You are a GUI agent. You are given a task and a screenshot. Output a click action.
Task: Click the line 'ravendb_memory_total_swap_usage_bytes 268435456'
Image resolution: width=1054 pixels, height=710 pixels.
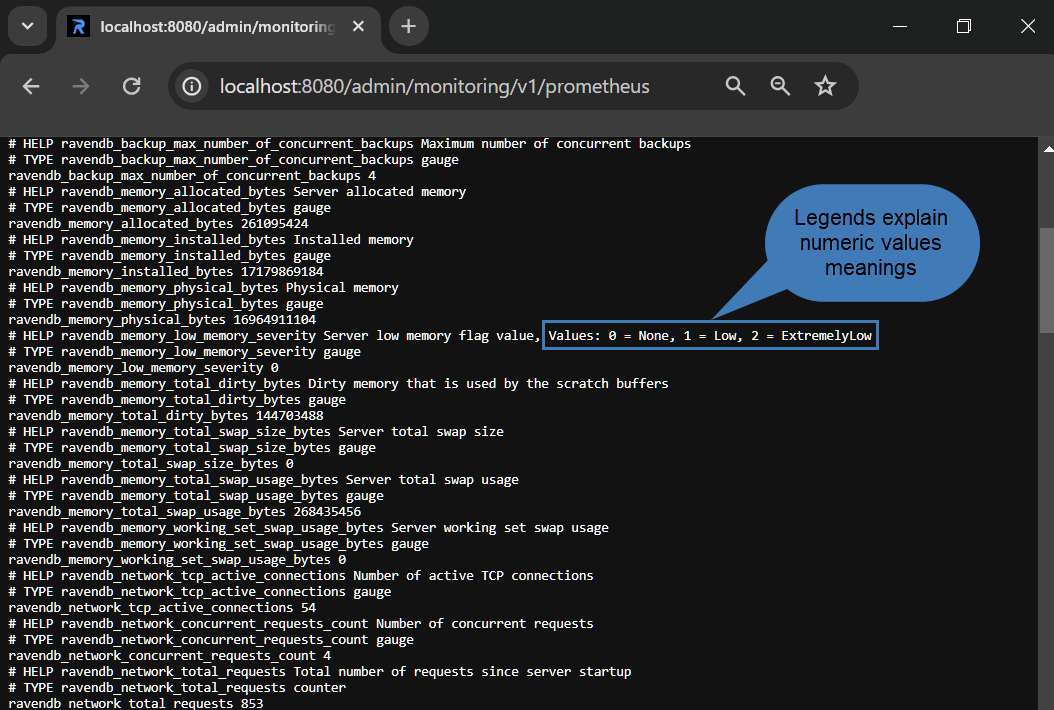coord(184,512)
